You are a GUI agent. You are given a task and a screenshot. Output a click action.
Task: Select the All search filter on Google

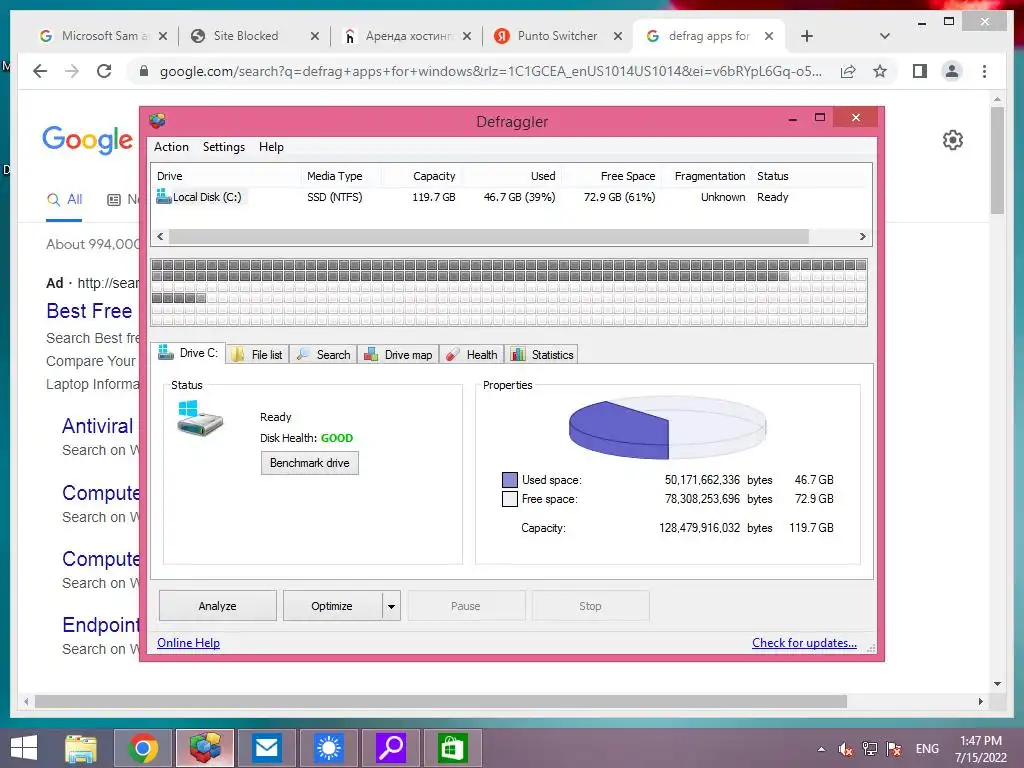[64, 200]
